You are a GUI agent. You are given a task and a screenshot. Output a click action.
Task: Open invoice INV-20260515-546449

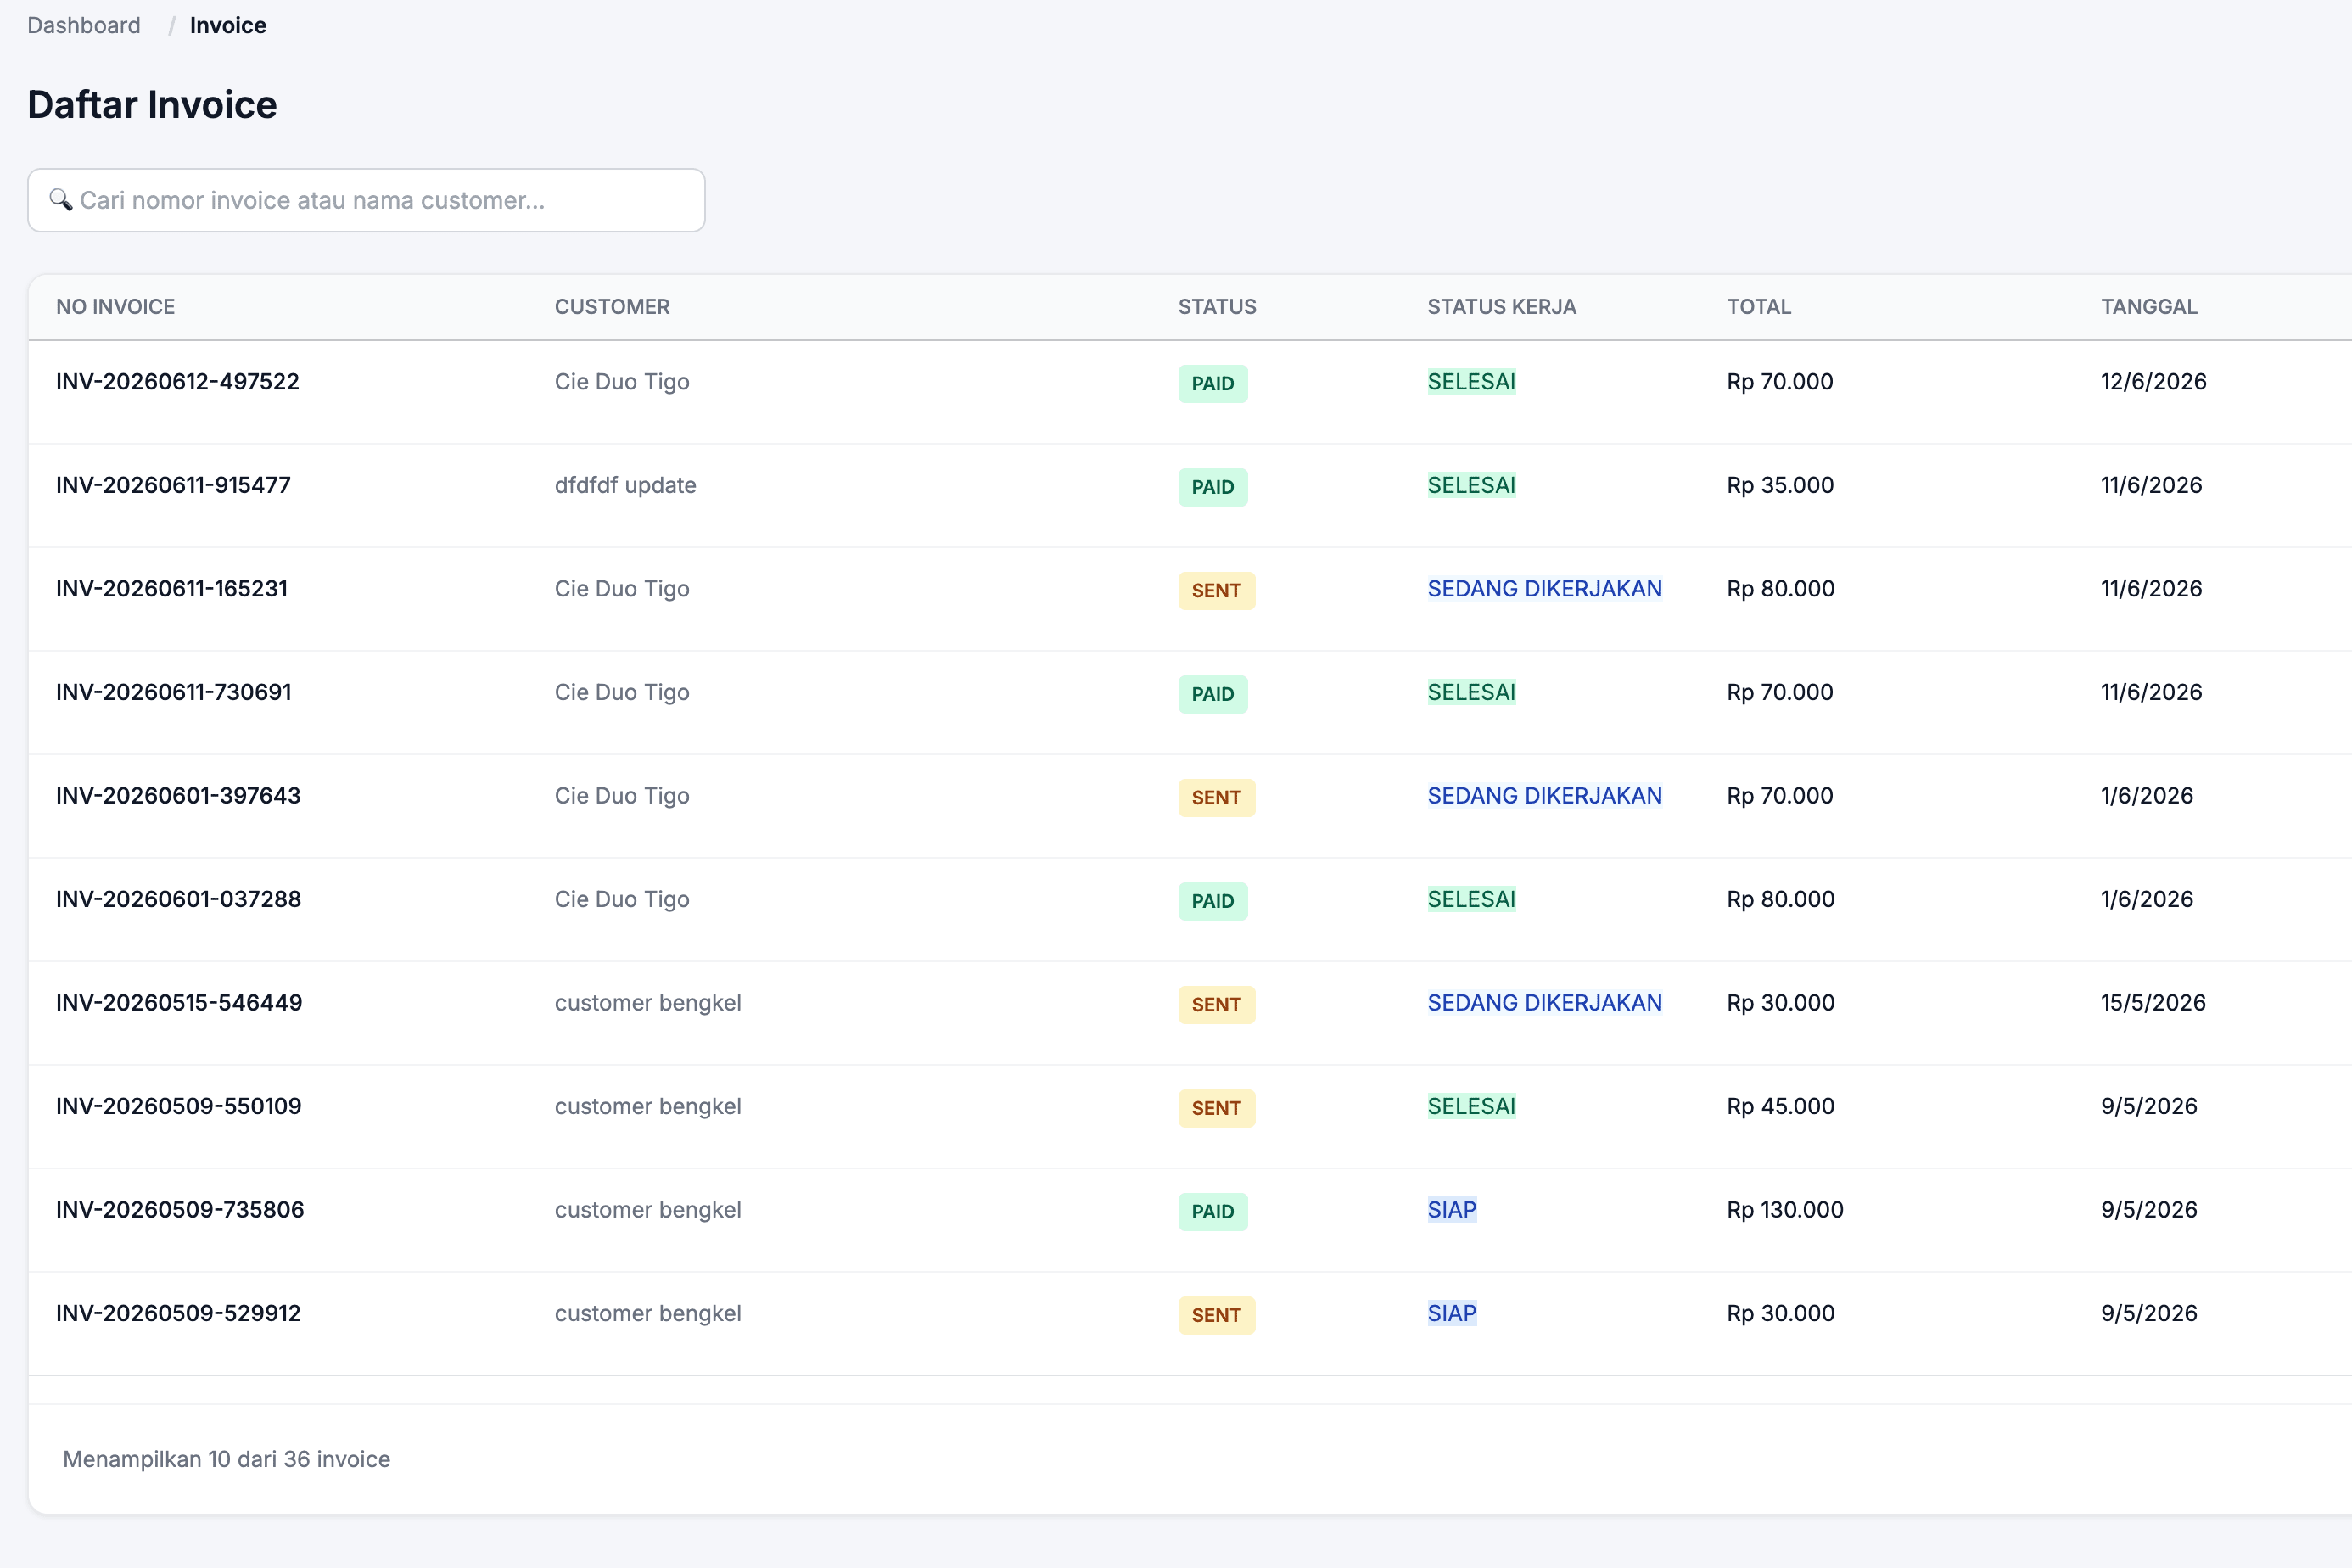(179, 1003)
